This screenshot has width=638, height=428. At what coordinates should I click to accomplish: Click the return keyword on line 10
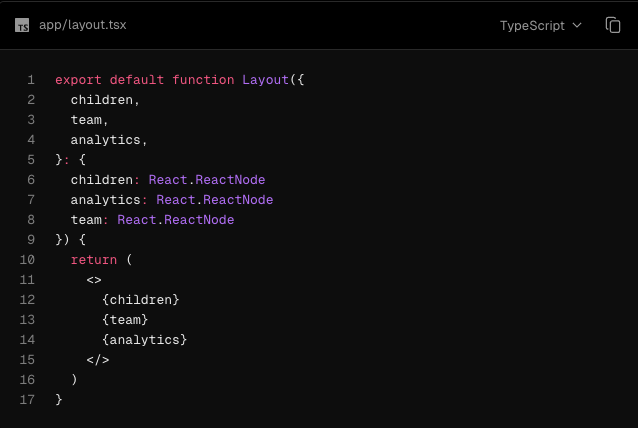pyautogui.click(x=93, y=260)
